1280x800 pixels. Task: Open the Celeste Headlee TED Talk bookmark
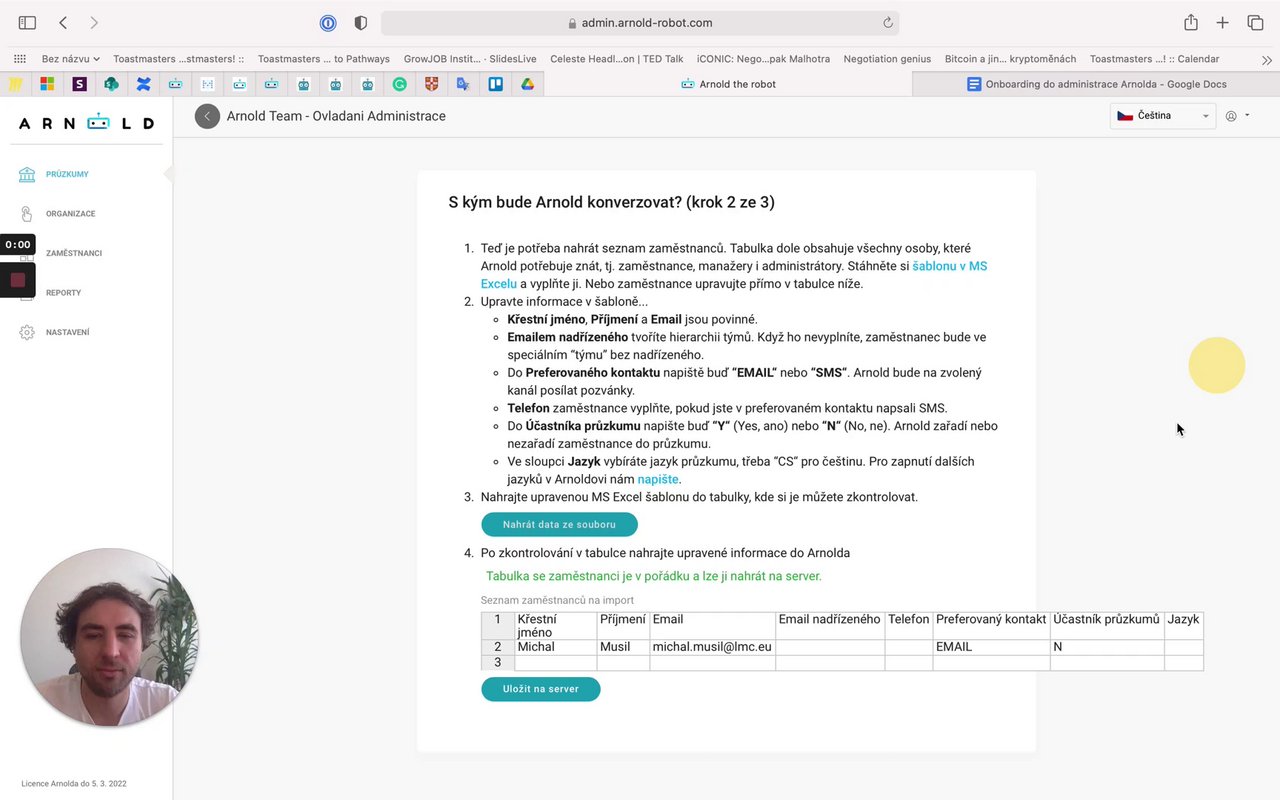(617, 59)
